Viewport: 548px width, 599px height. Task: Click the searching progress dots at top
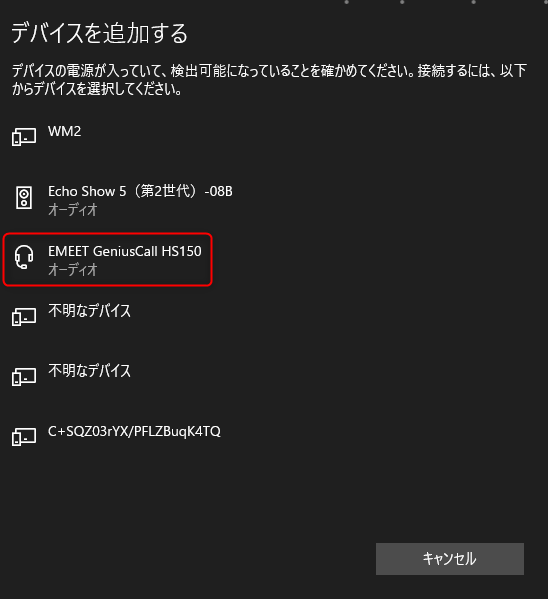tap(445, 2)
